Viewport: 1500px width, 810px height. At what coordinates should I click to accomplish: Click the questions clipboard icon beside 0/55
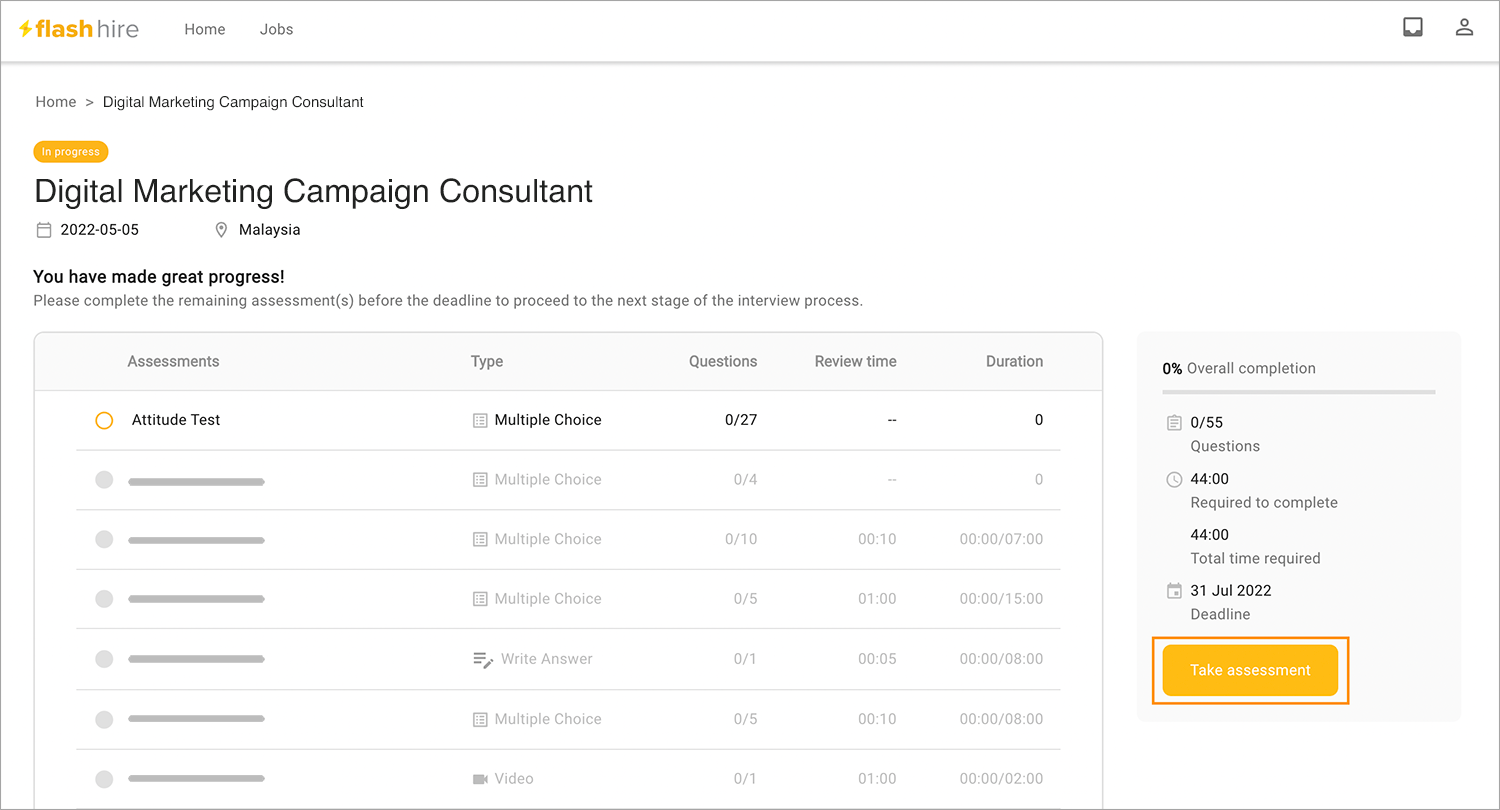(1174, 423)
